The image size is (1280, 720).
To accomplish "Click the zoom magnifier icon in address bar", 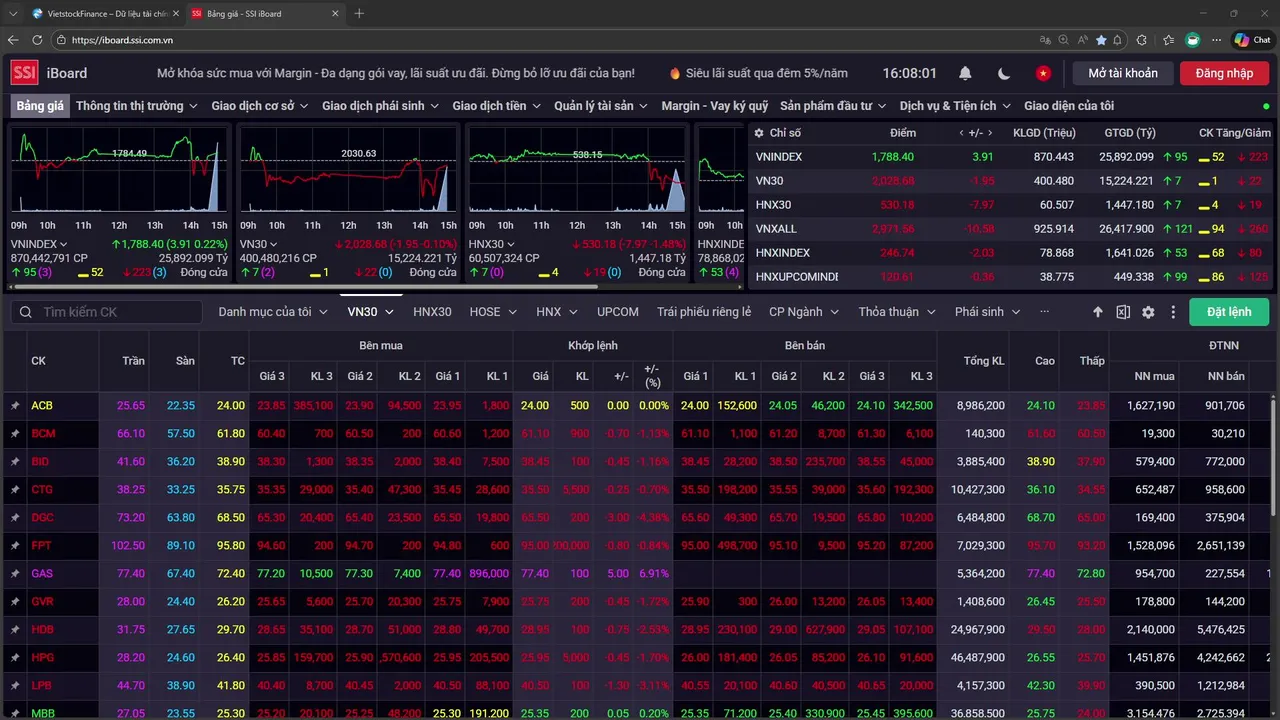I will coord(1064,40).
